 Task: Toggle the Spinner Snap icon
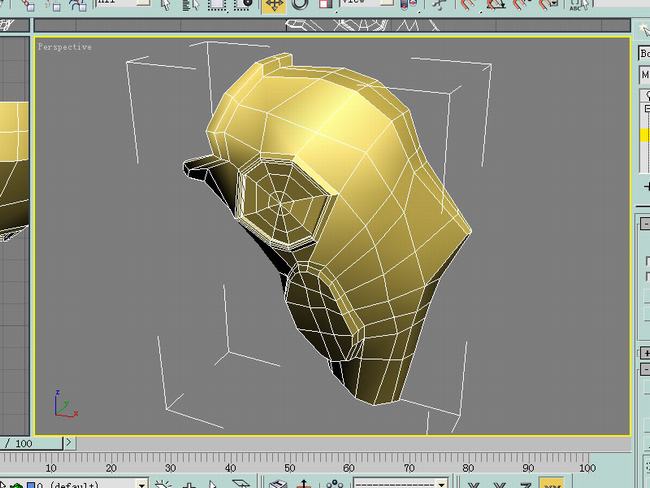(x=549, y=4)
